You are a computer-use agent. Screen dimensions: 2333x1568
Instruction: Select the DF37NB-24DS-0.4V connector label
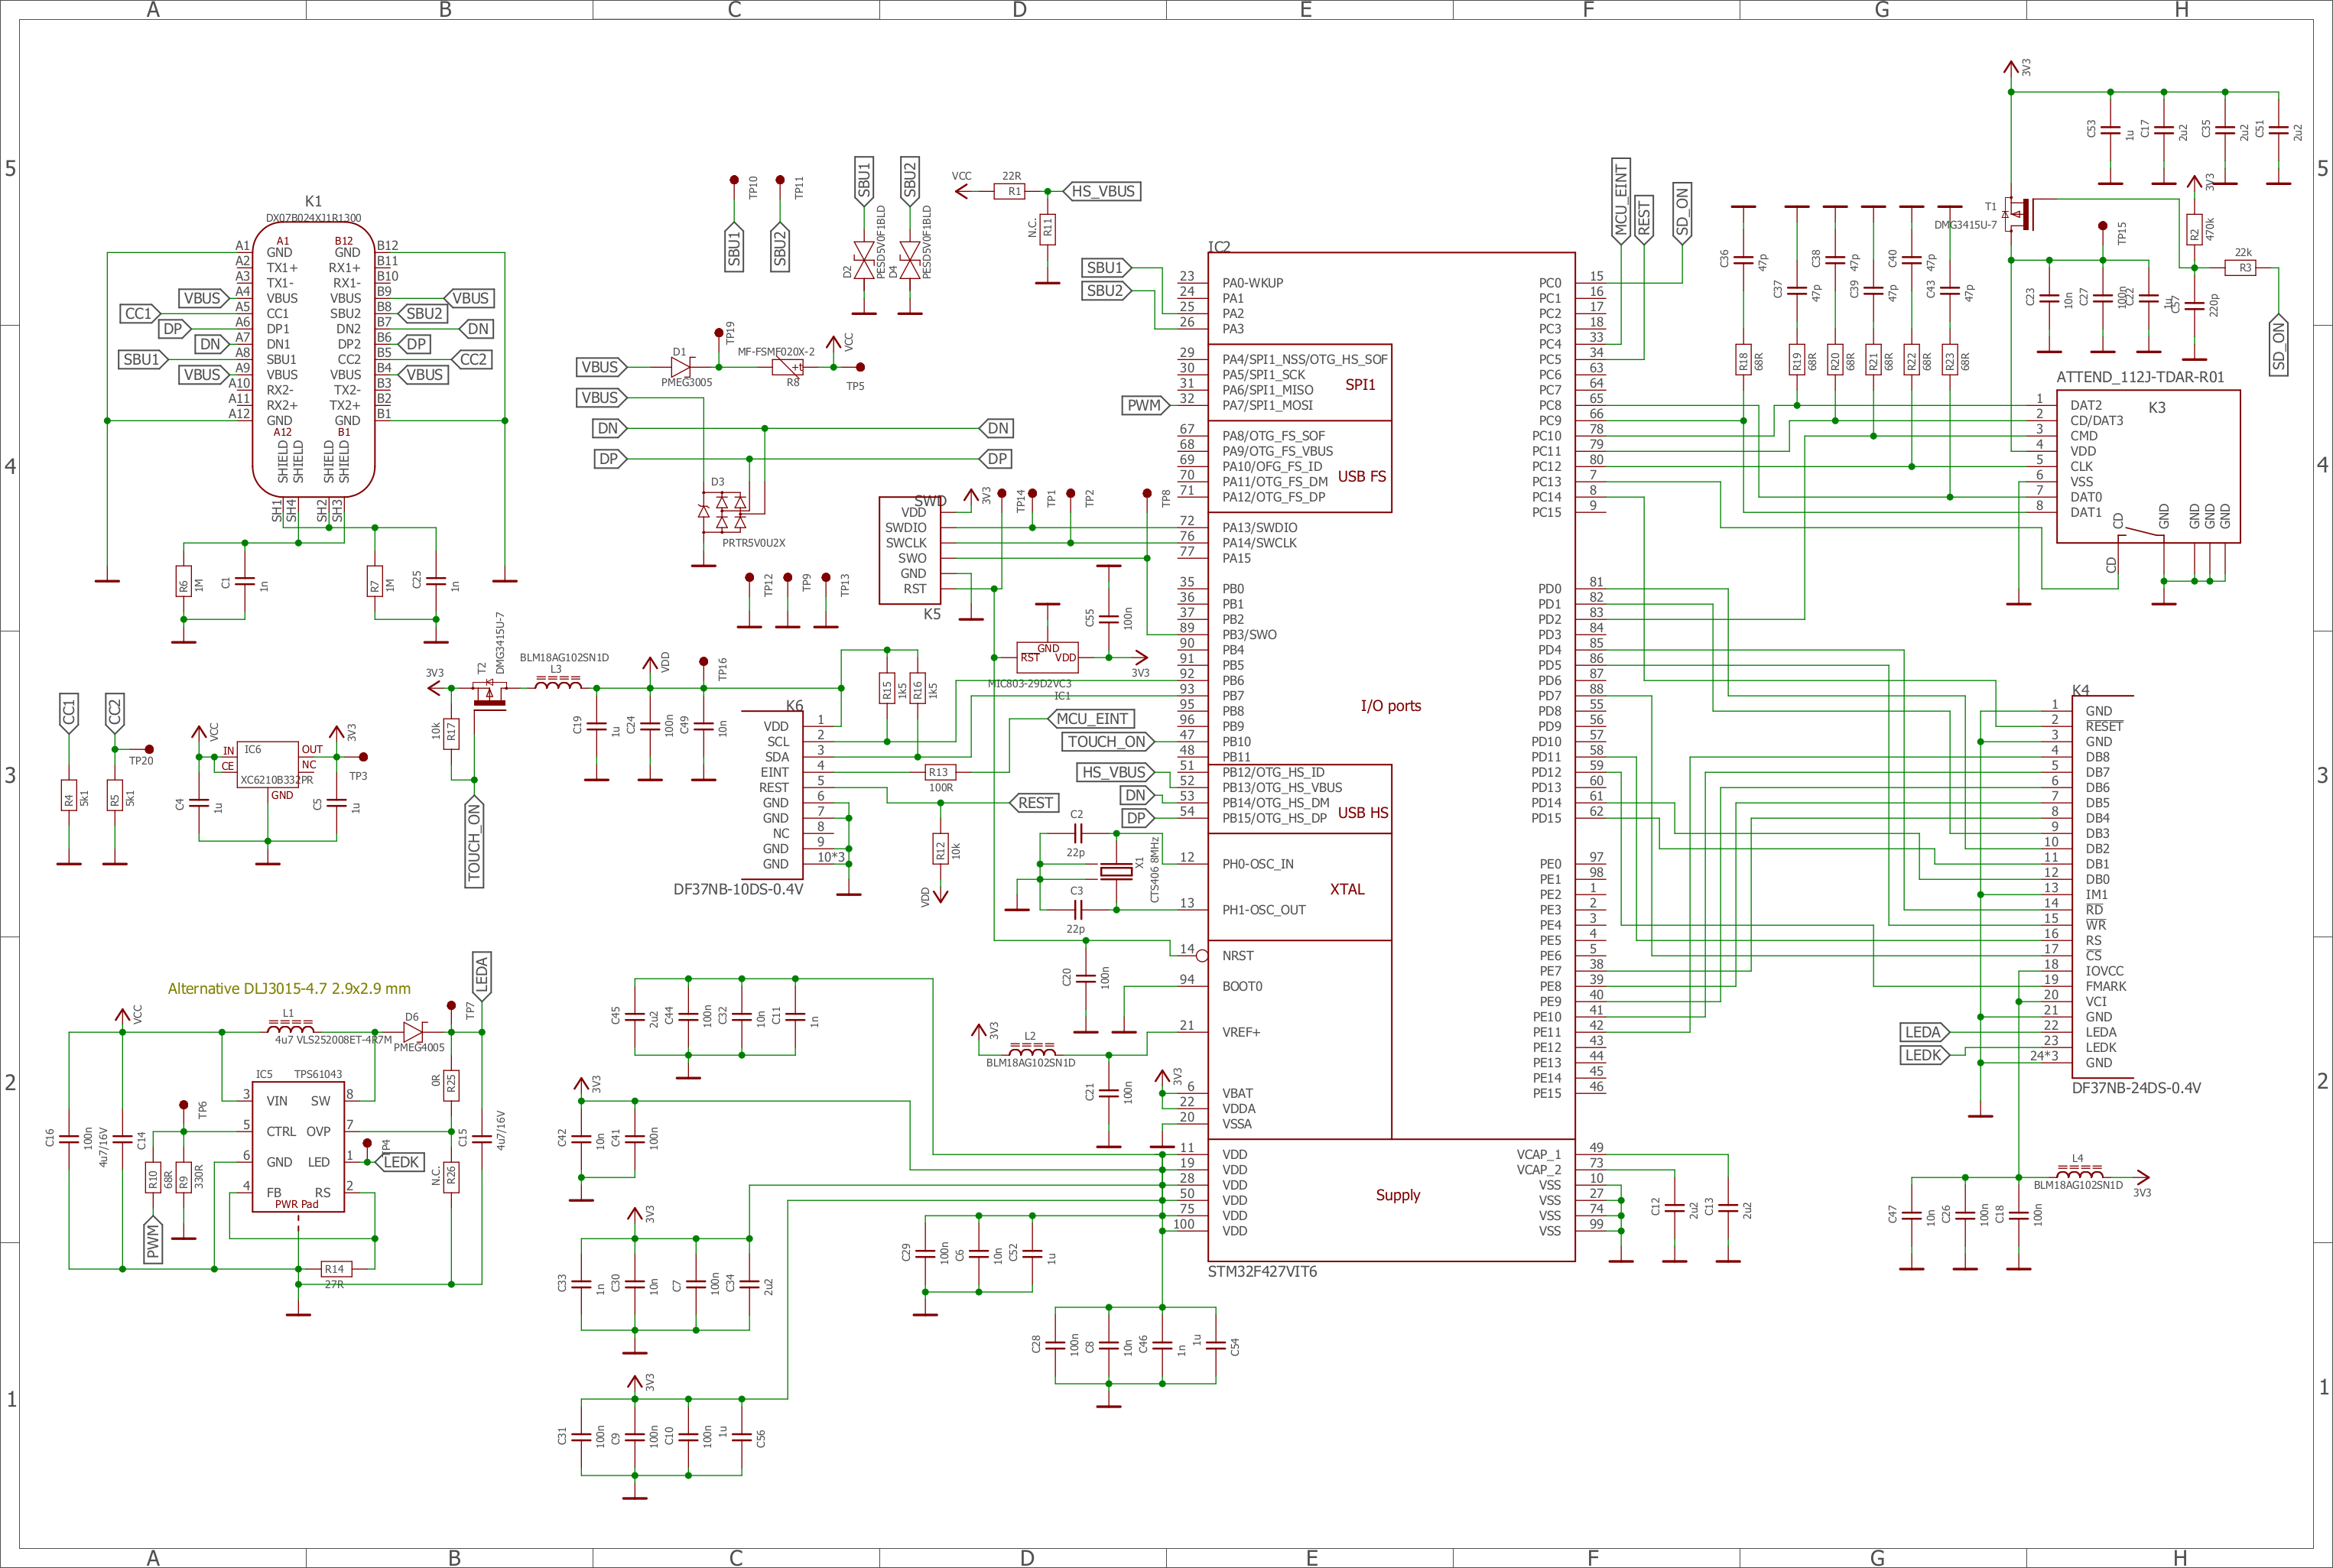(2136, 1088)
